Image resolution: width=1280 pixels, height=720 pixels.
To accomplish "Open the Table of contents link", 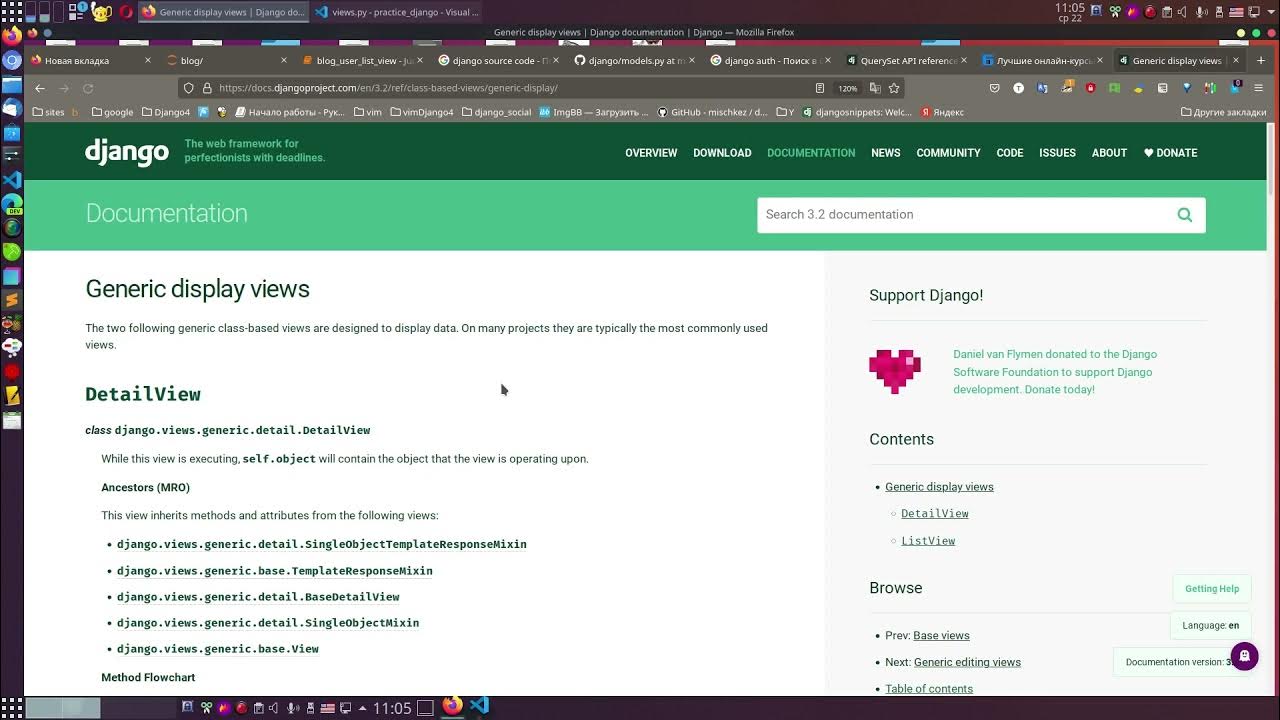I will (929, 689).
